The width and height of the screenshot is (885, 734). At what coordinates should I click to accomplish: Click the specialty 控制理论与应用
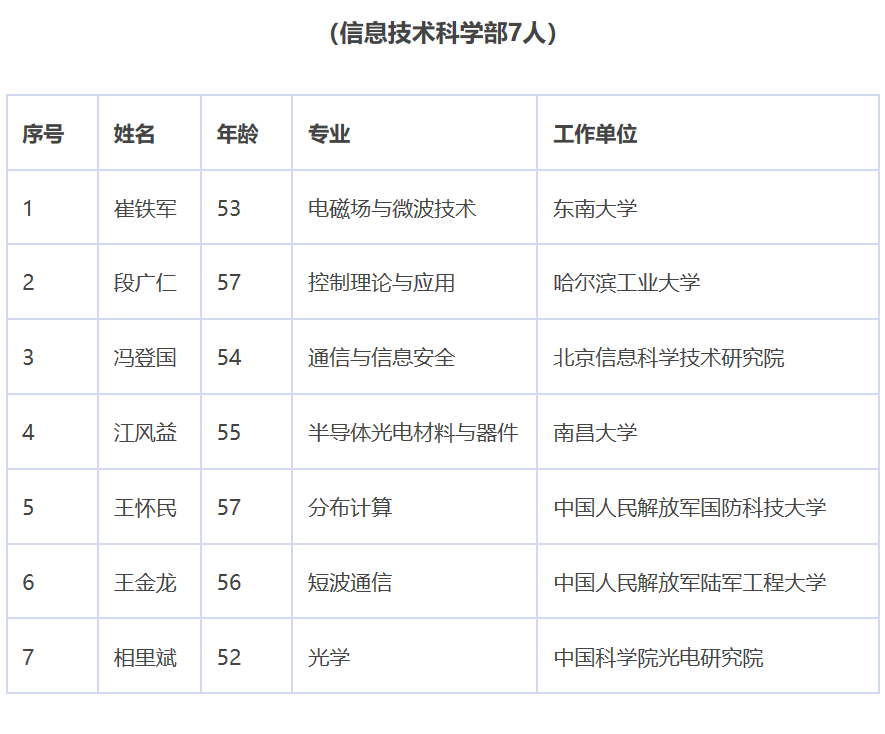tap(382, 283)
